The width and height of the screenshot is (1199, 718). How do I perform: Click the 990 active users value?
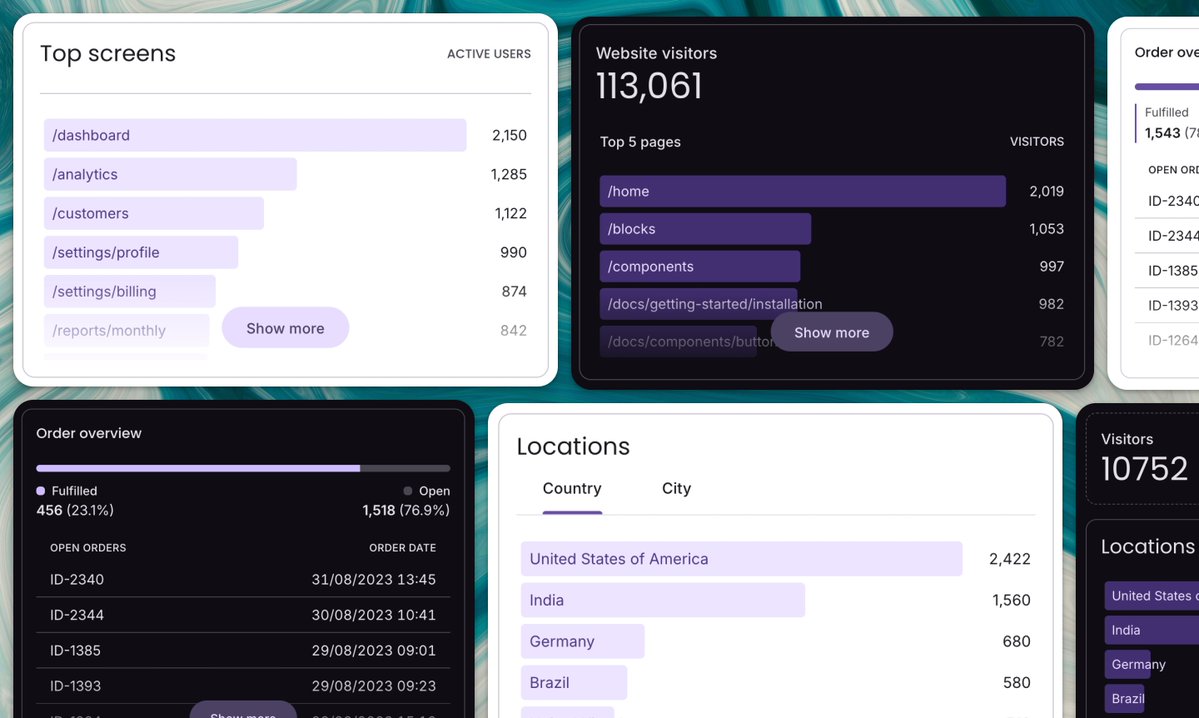[x=513, y=252]
